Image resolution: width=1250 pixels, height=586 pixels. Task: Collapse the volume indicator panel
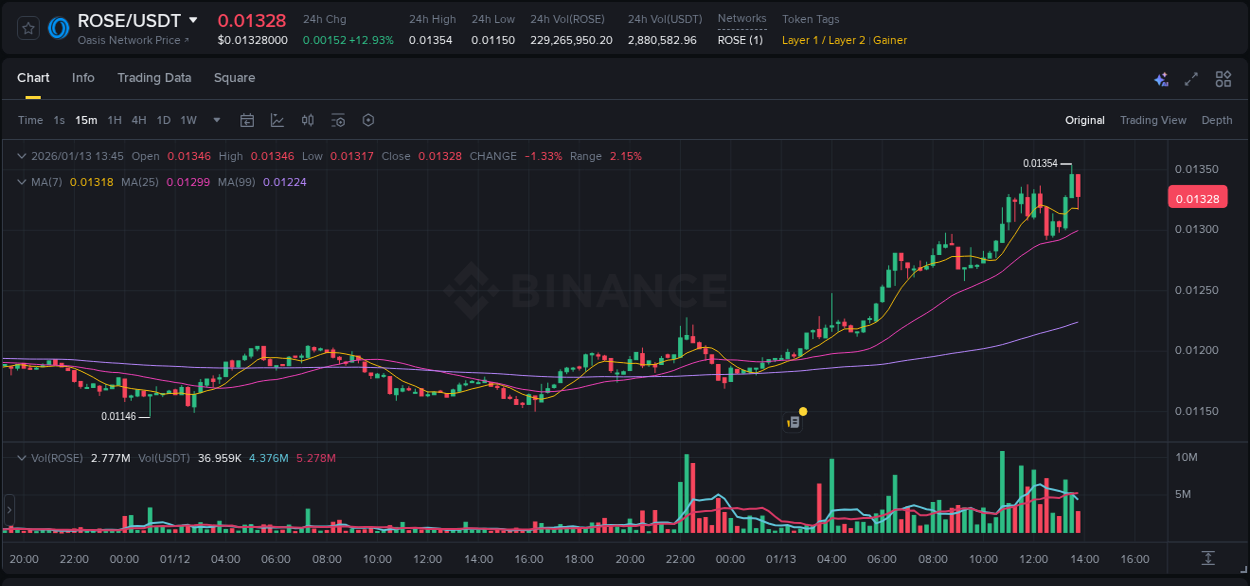[22, 456]
